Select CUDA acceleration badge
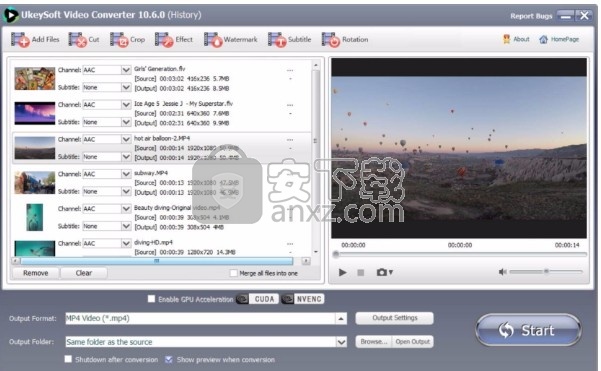This screenshot has height=371, width=601. (x=258, y=299)
